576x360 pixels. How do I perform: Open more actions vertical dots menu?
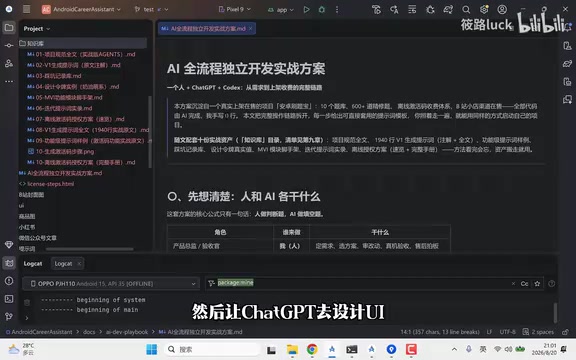[x=337, y=10]
